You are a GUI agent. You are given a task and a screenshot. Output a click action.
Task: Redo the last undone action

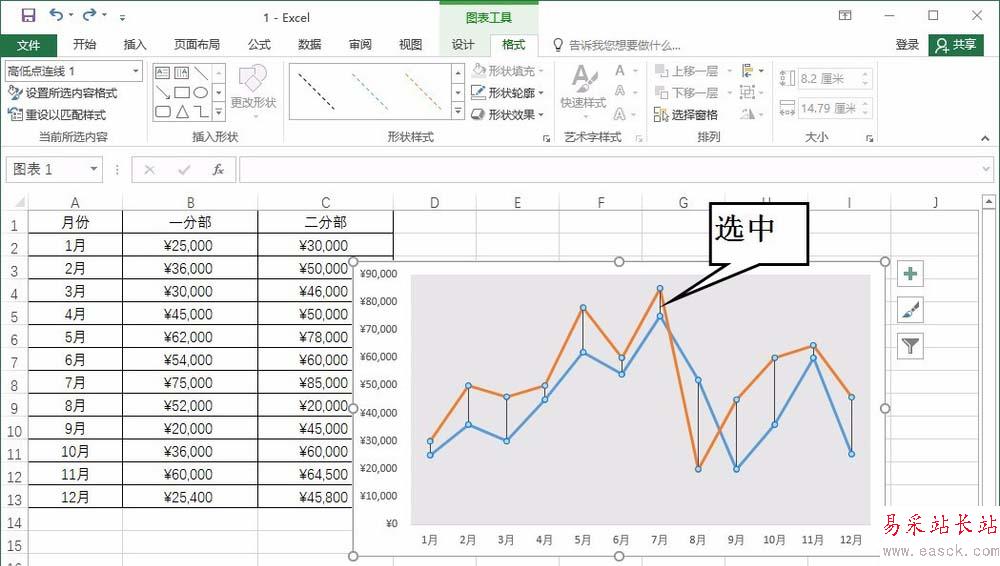tap(90, 15)
